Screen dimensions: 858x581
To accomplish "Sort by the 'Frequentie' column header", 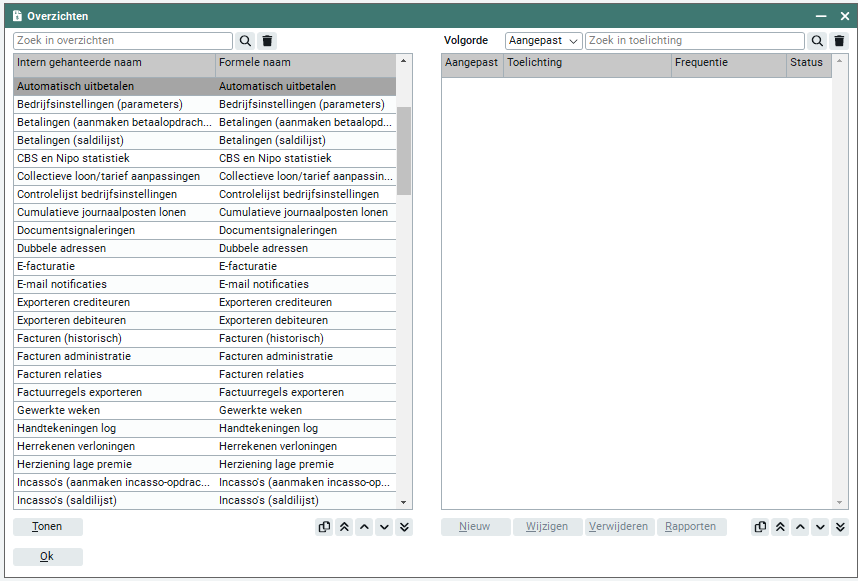I will pyautogui.click(x=728, y=63).
